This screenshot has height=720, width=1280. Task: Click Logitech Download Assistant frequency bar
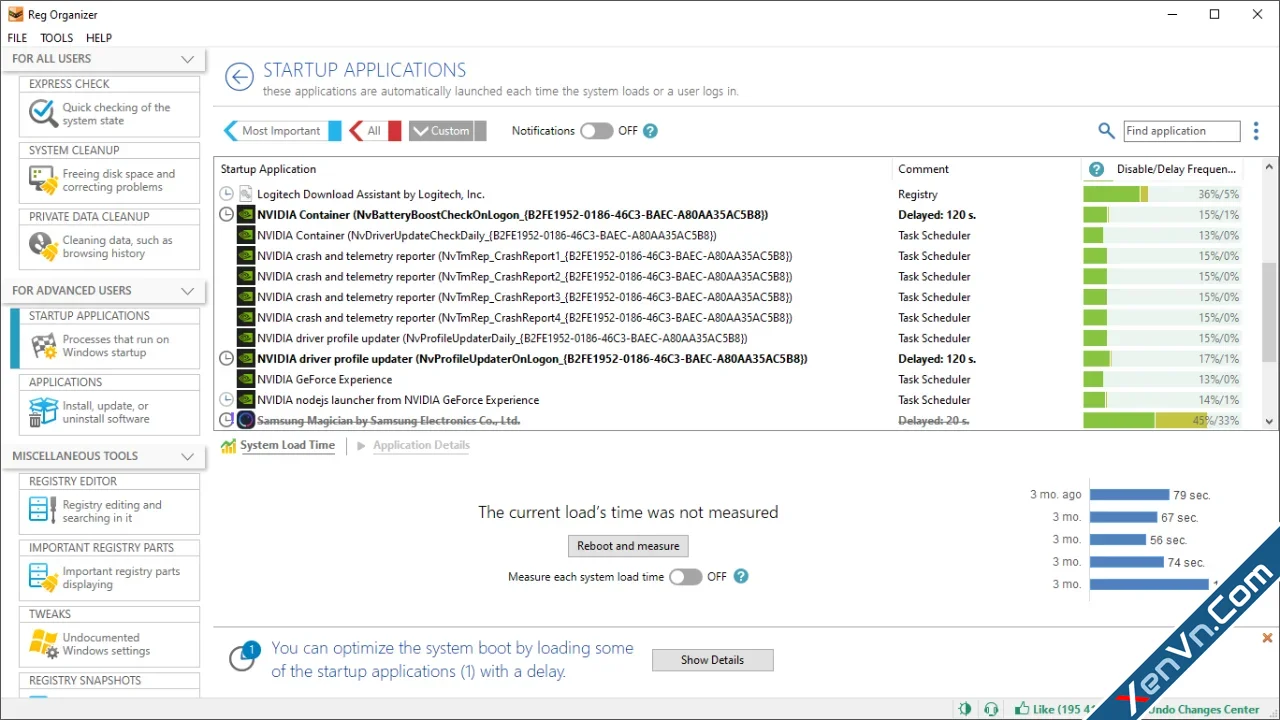[1162, 194]
